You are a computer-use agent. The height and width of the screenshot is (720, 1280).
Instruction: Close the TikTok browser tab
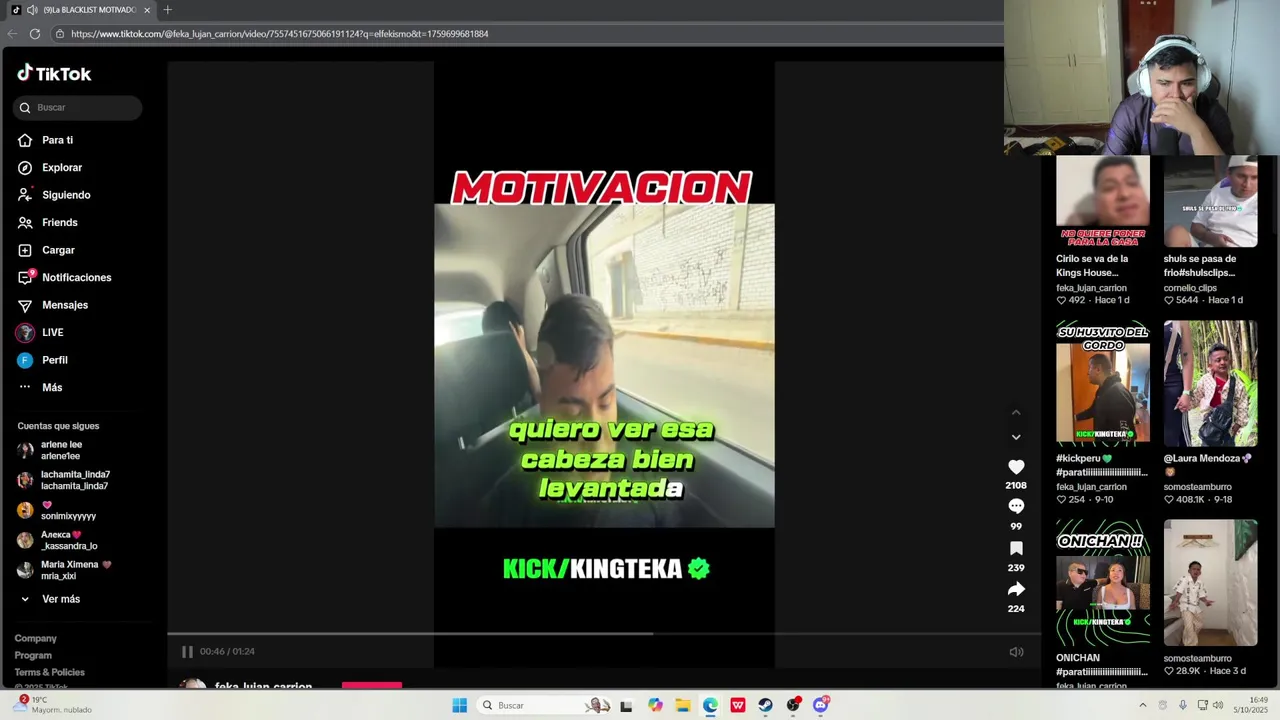(x=147, y=10)
